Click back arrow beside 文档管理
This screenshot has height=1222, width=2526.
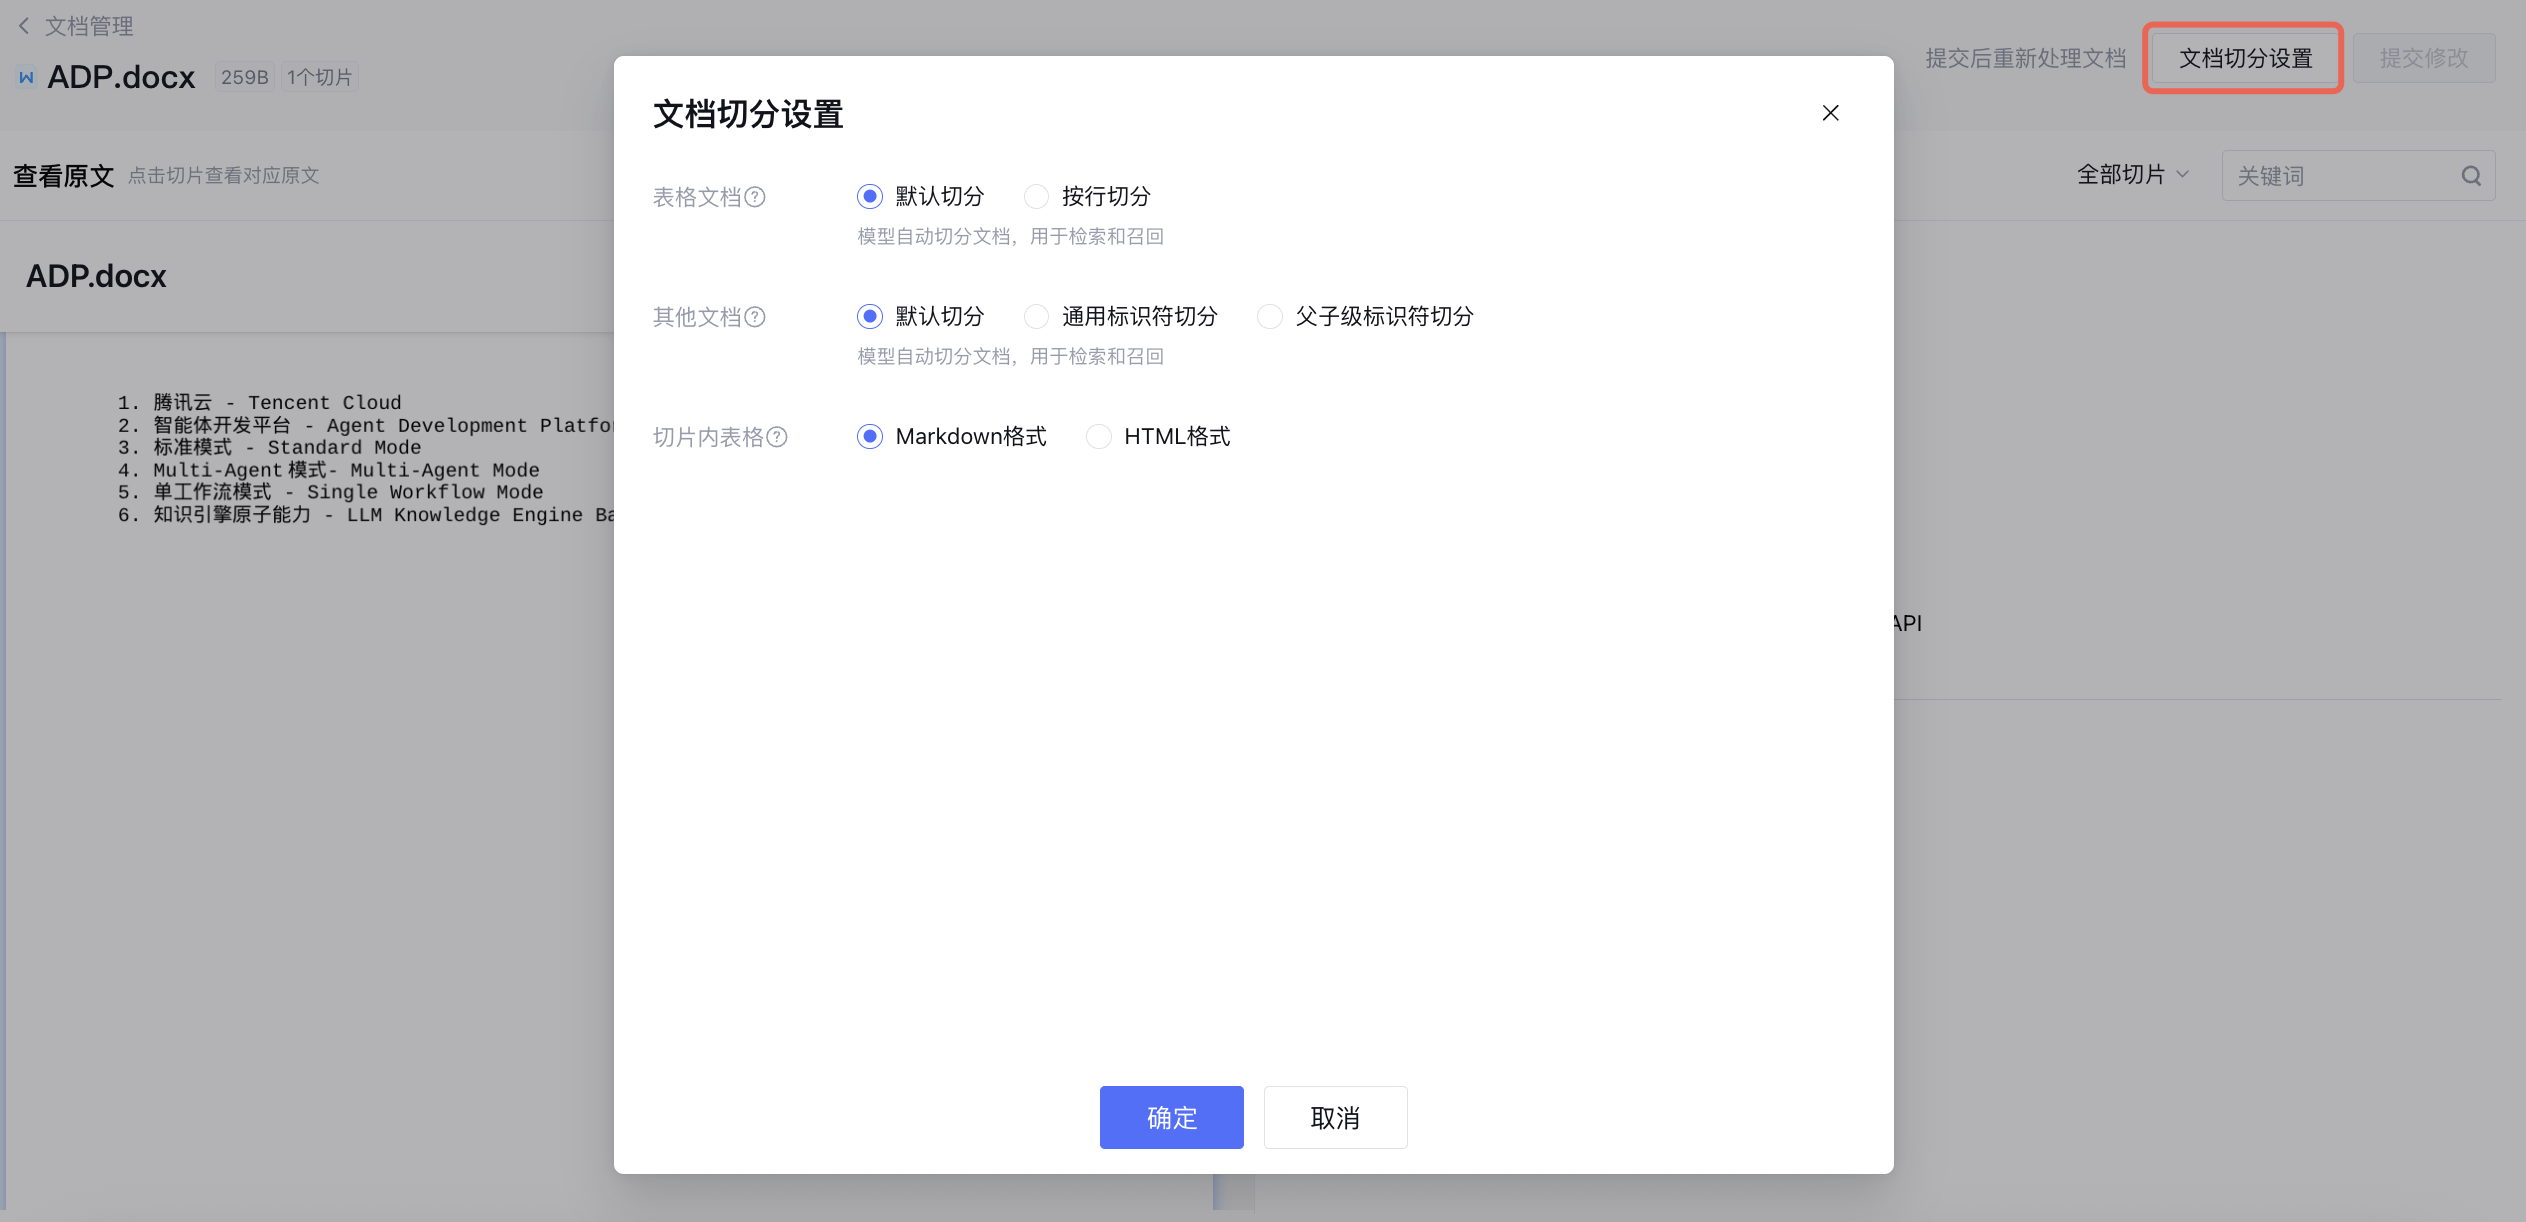[24, 26]
